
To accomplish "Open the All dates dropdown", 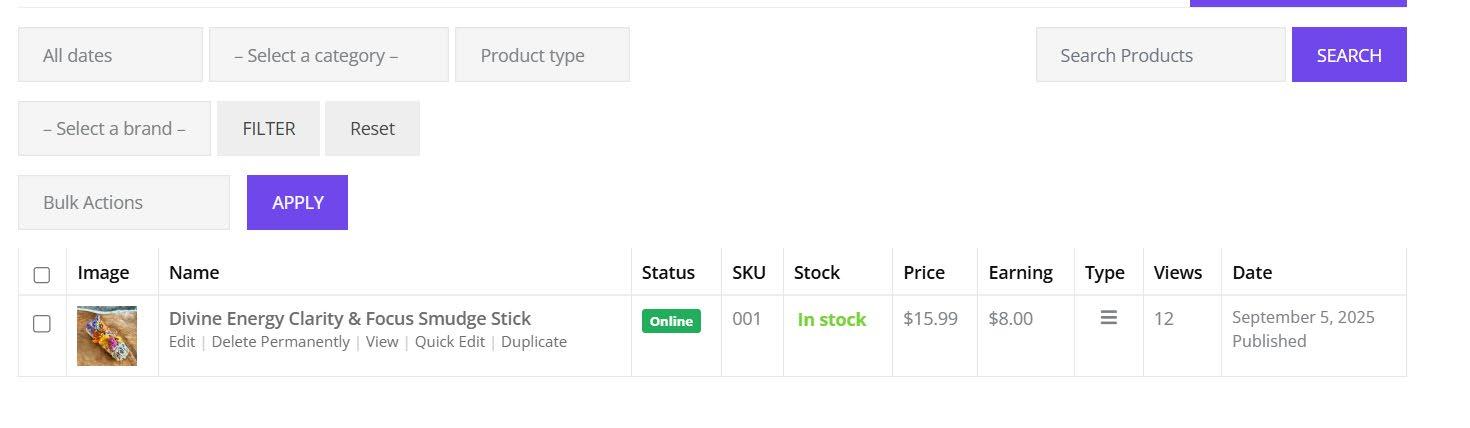I will tap(110, 55).
